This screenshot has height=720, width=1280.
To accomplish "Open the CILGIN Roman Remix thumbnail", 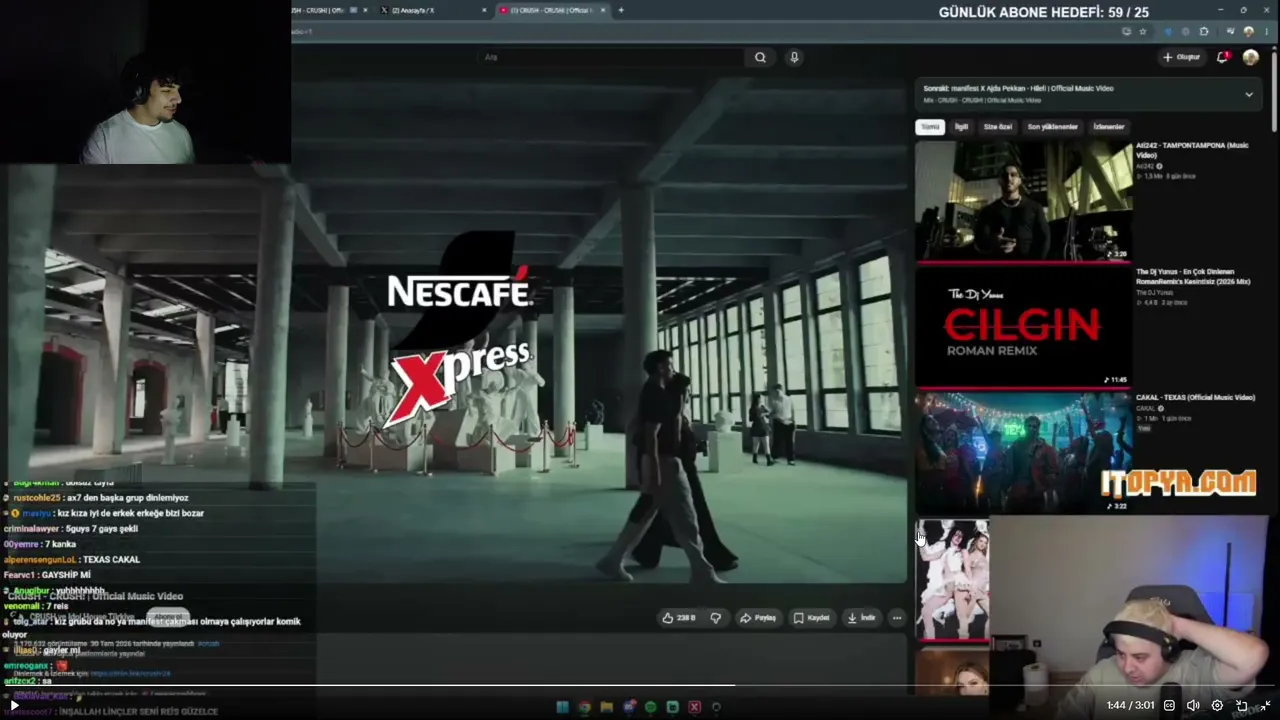I will tap(1024, 327).
